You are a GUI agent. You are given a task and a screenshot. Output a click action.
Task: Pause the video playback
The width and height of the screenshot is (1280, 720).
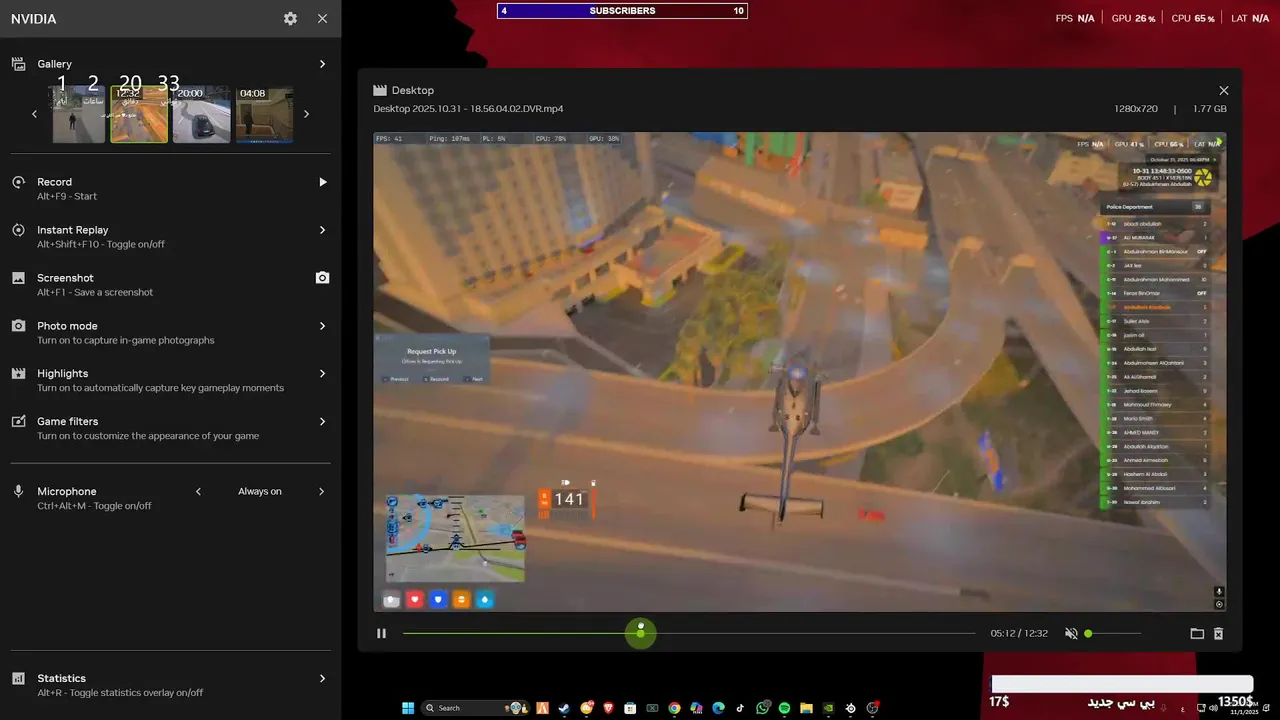(x=381, y=633)
